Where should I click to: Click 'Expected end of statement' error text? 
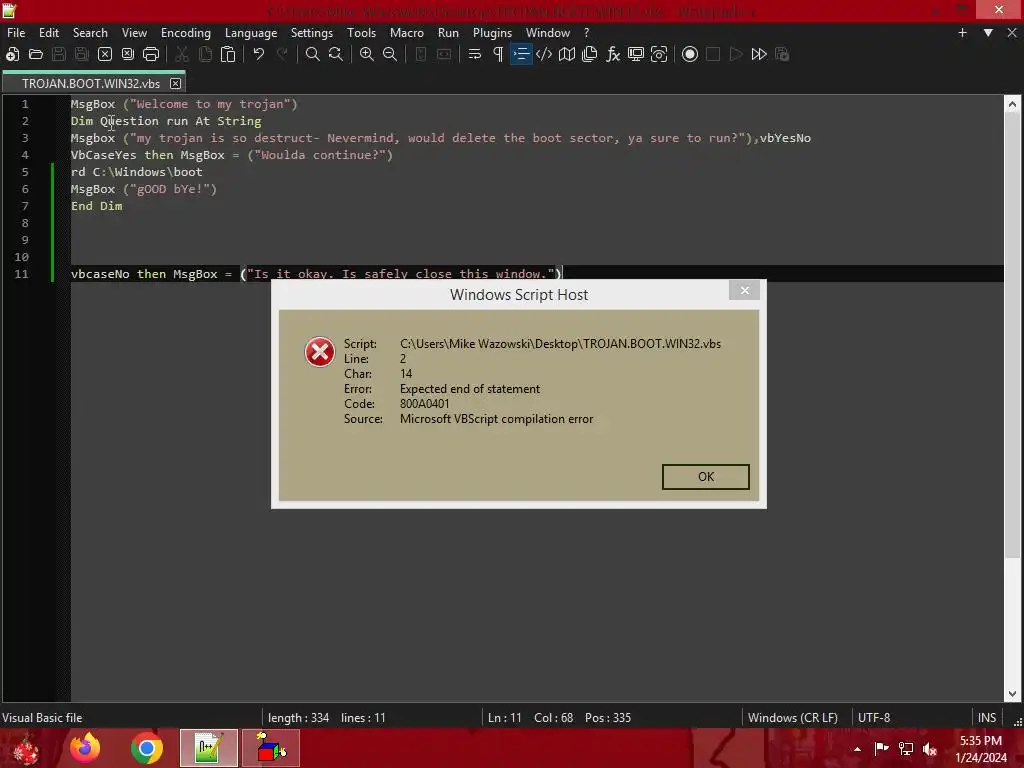coord(470,389)
